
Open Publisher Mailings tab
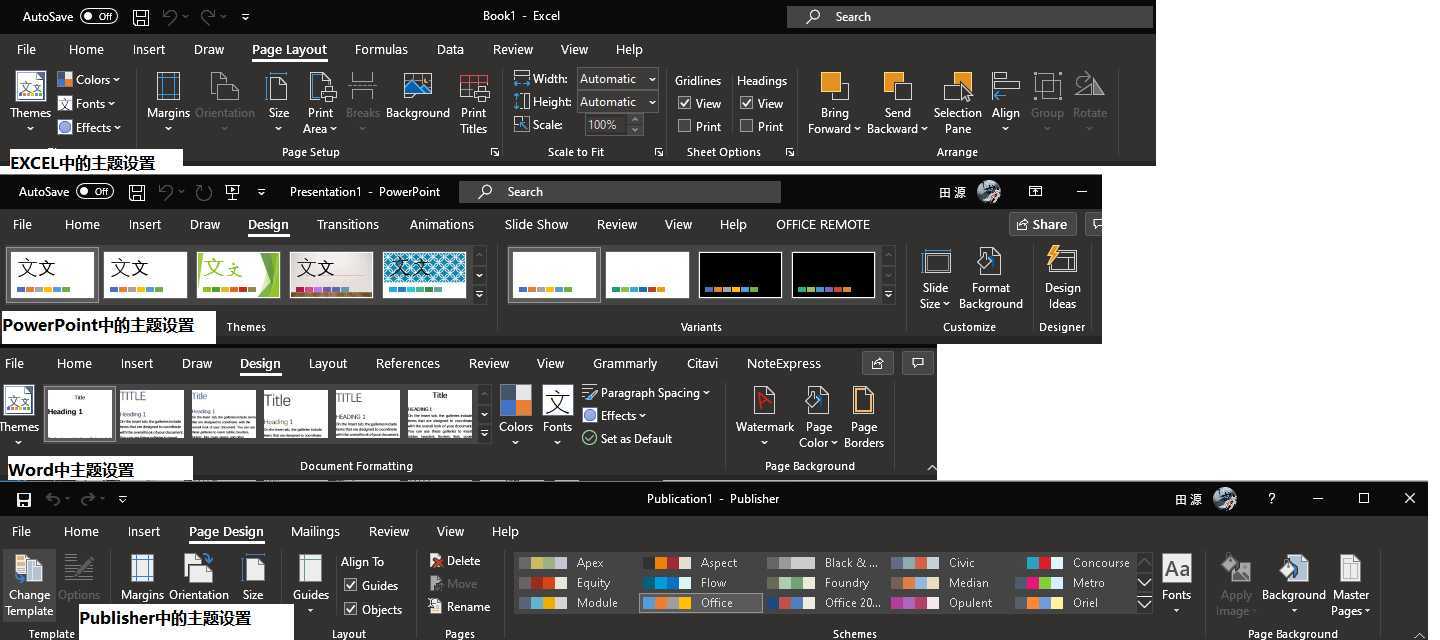tap(315, 531)
